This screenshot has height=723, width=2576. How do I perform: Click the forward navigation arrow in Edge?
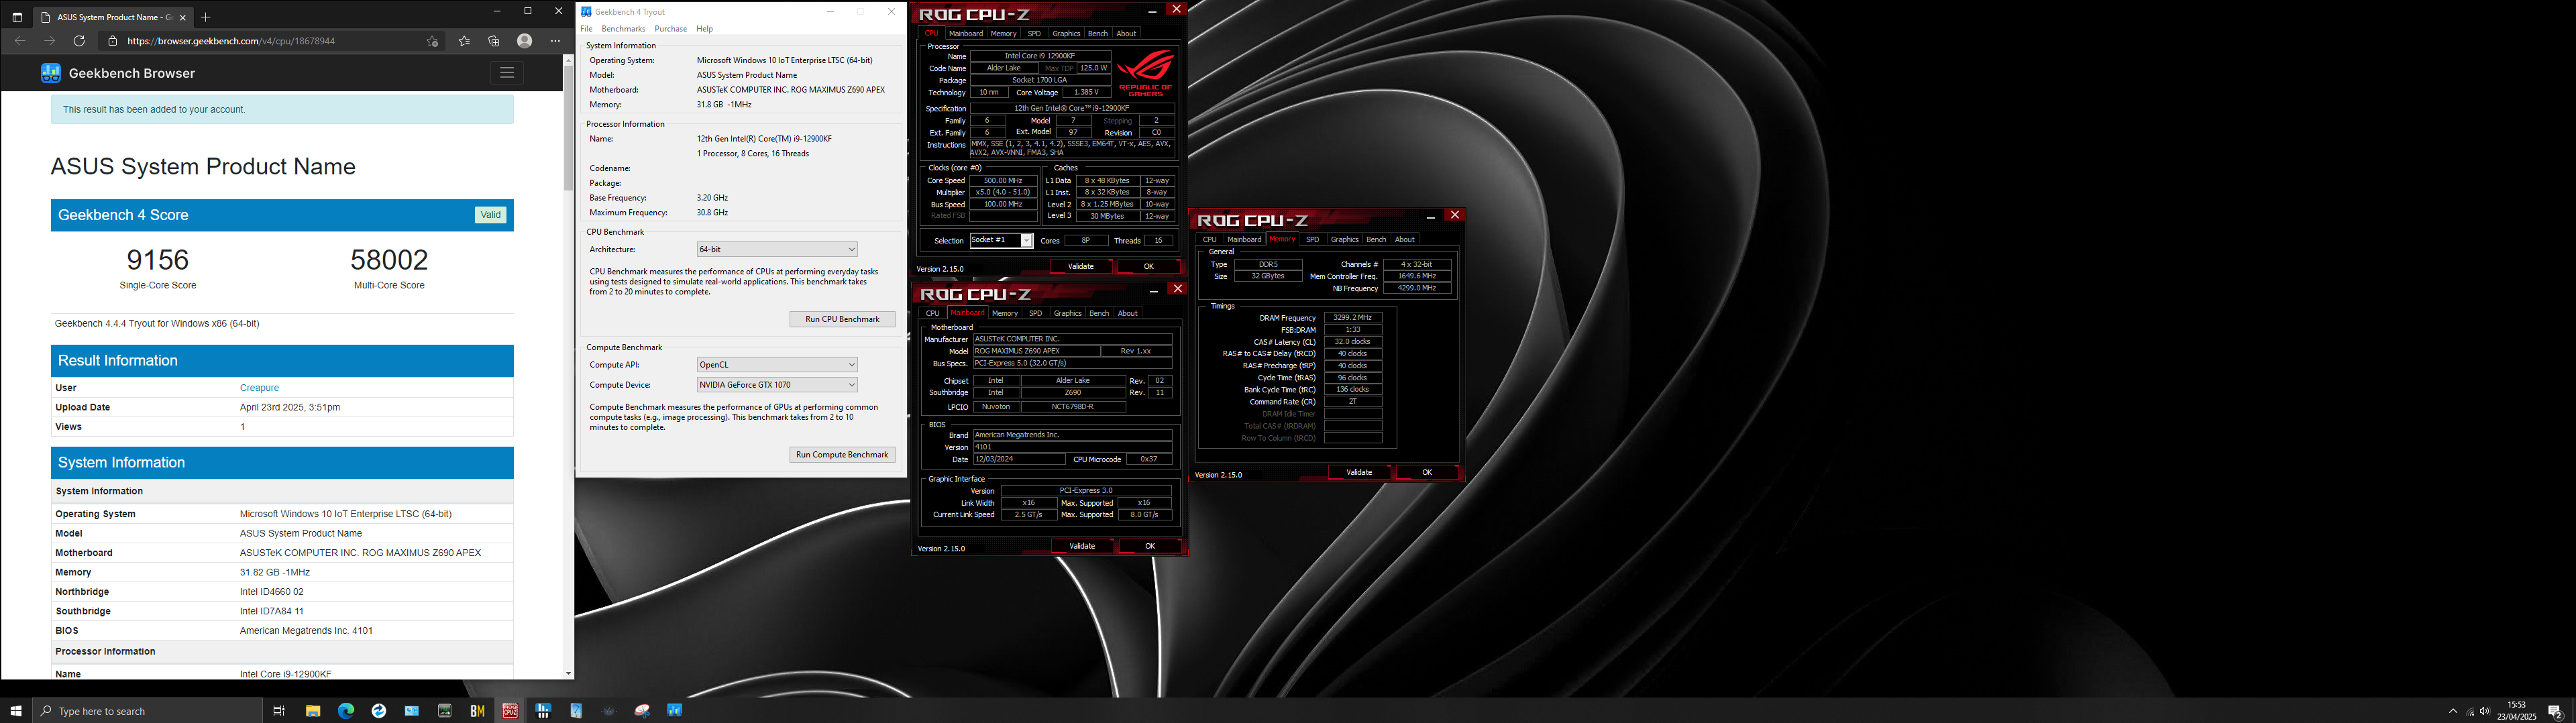coord(49,41)
